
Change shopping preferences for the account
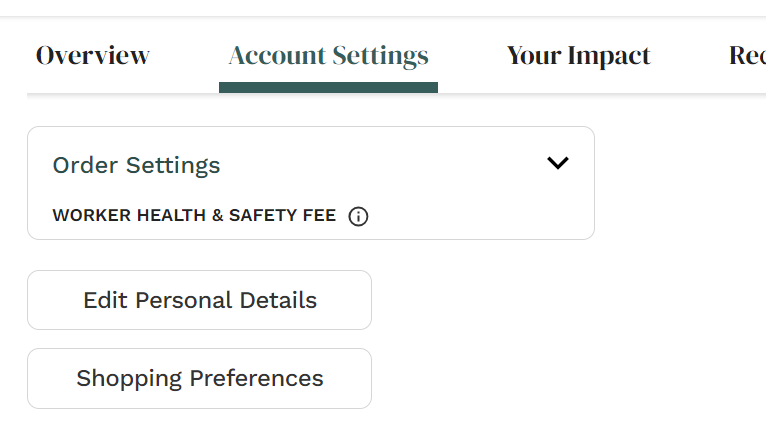click(x=199, y=379)
